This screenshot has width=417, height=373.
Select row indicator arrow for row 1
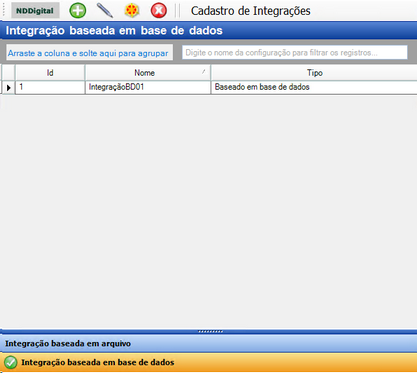pos(8,88)
